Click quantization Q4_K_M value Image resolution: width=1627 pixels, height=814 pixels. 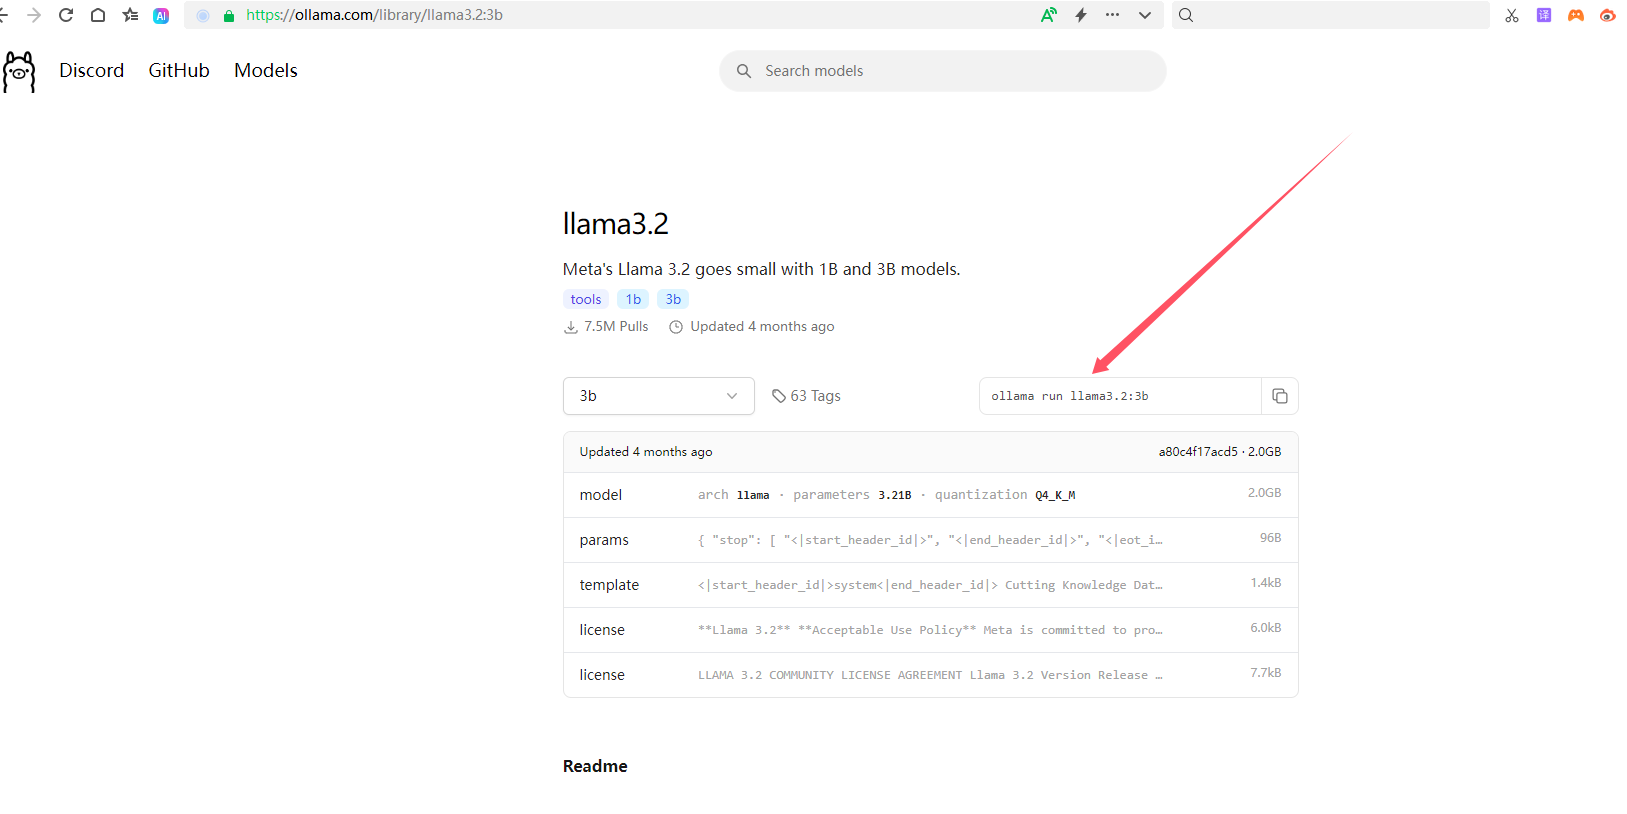point(1055,495)
